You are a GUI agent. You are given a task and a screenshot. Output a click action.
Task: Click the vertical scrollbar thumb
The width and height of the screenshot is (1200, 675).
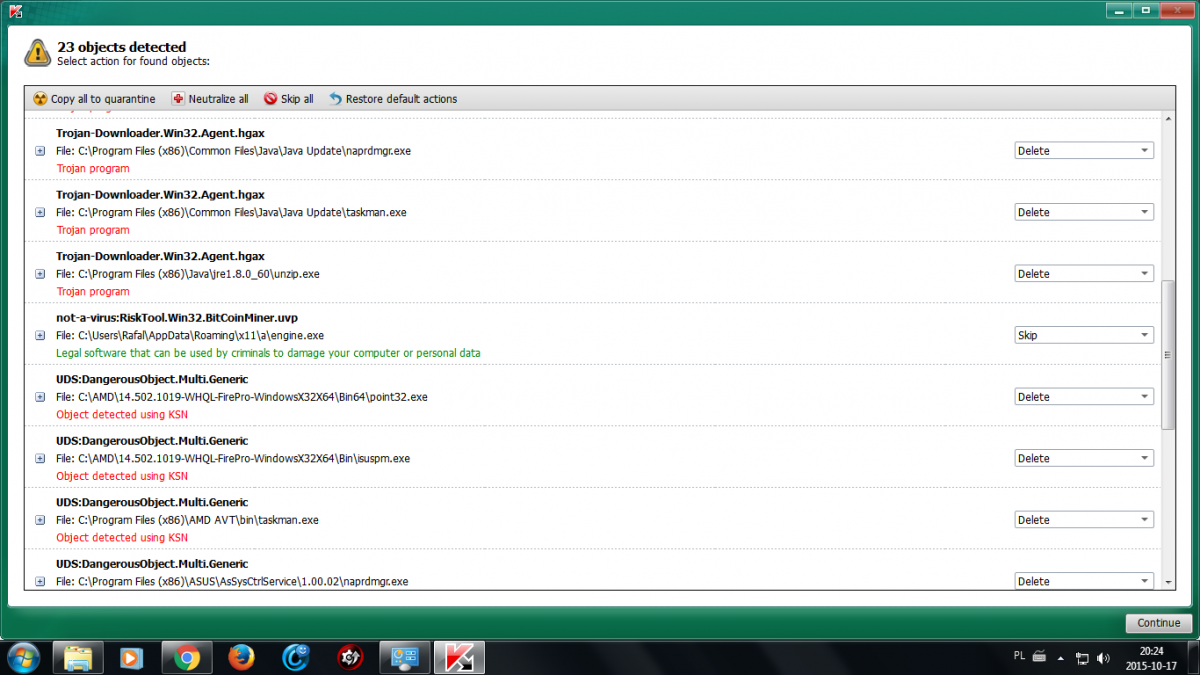point(1168,355)
